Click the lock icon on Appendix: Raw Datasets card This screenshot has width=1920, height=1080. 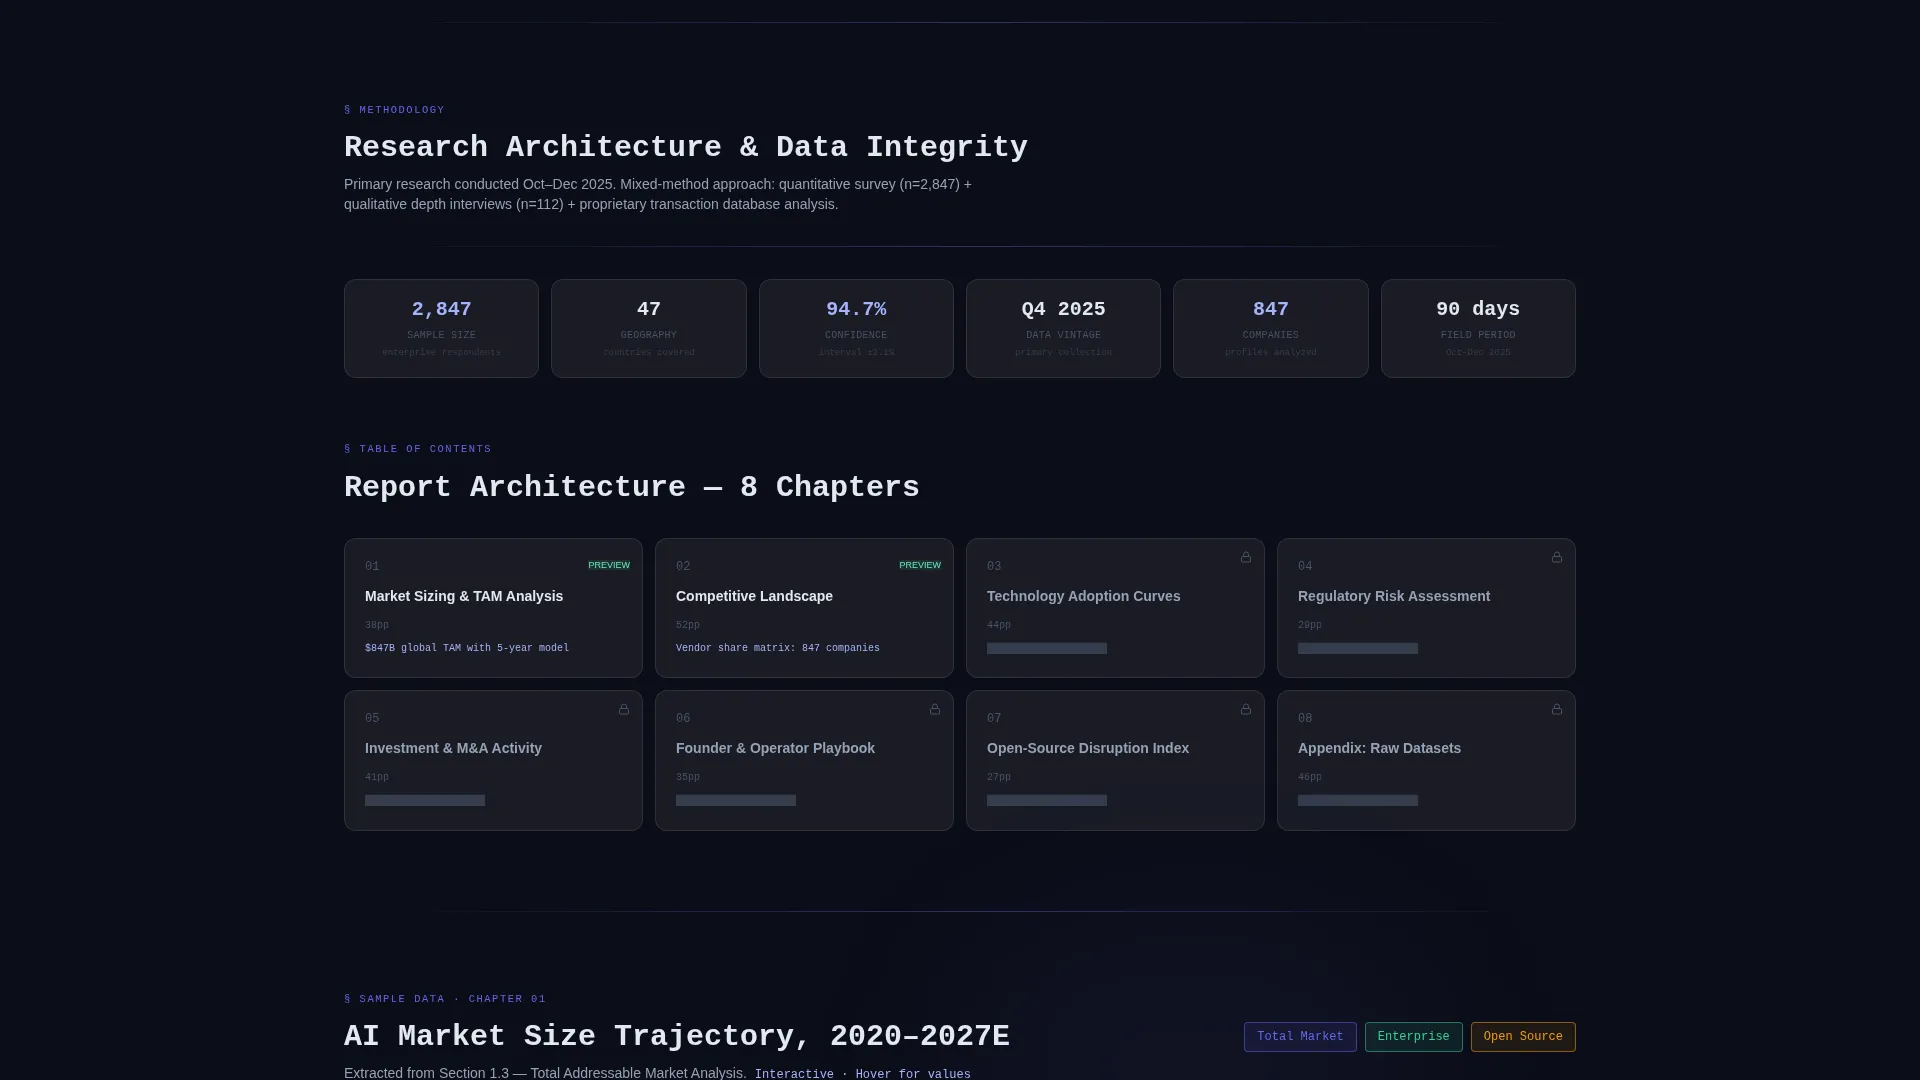coord(1557,709)
